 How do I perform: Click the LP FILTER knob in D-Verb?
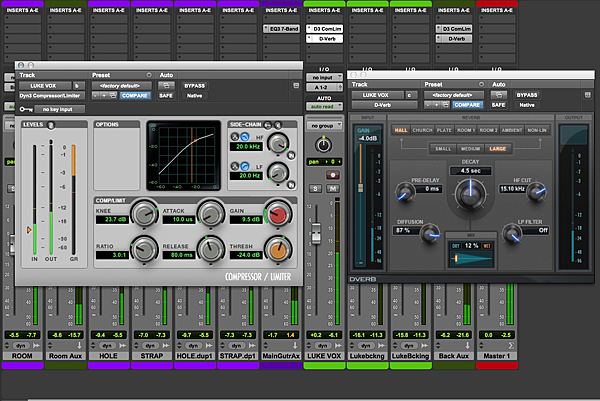(x=512, y=233)
